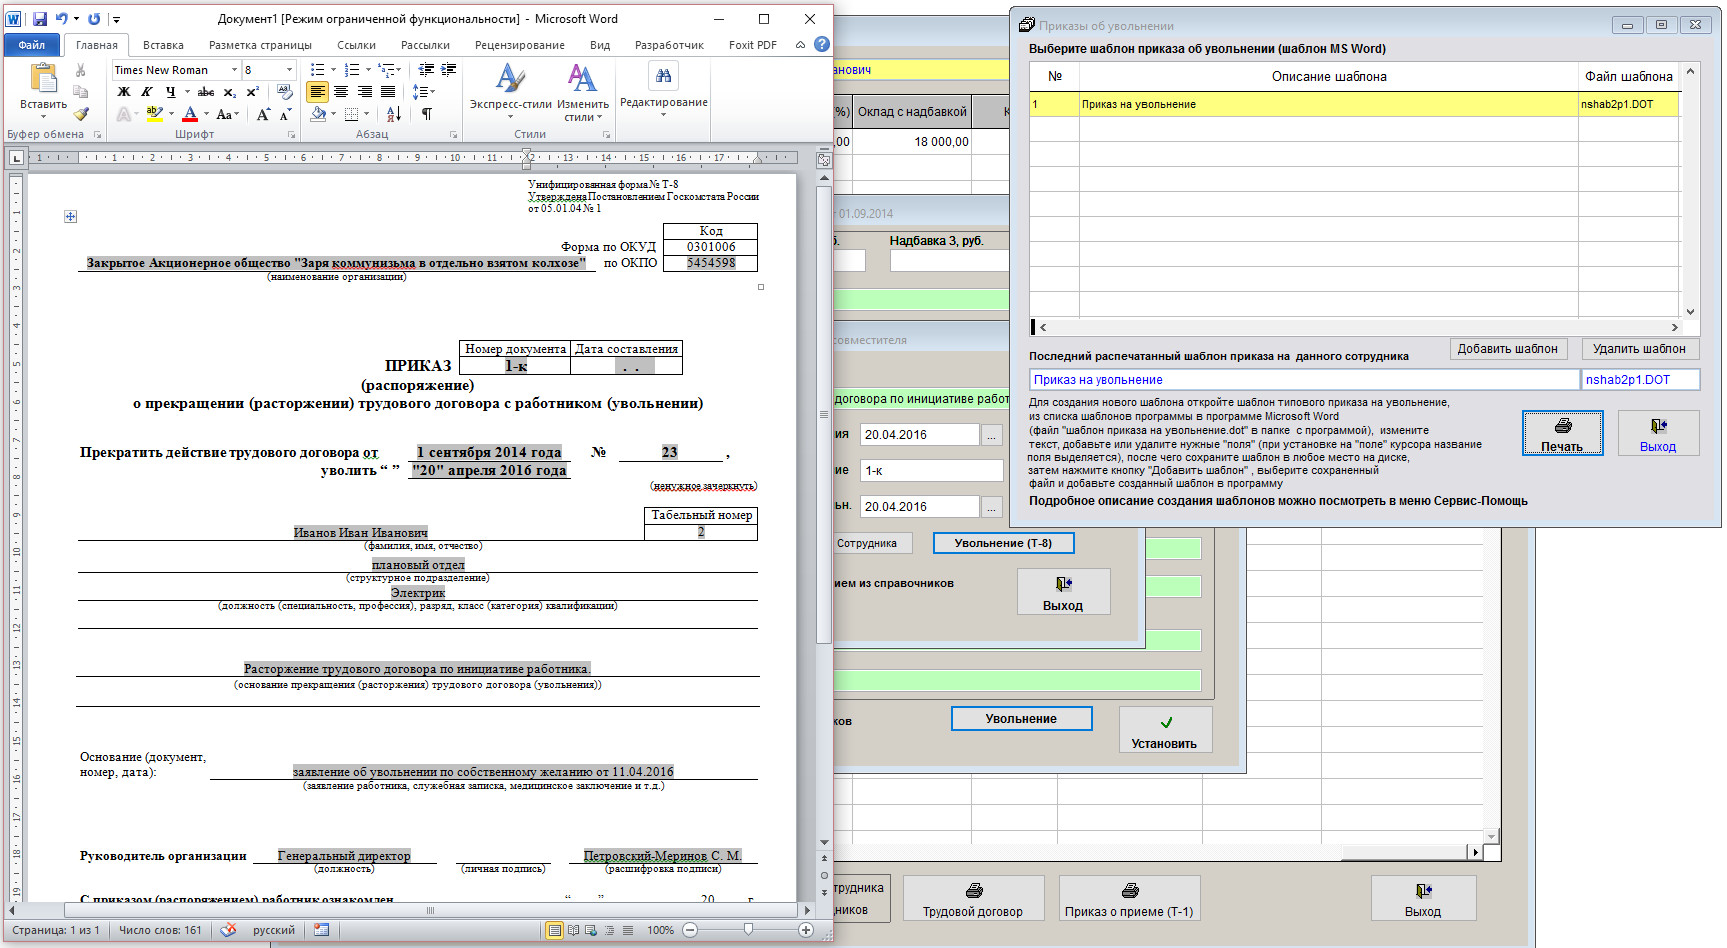1727x948 pixels.
Task: Toggle bold formatting (Ж)
Action: [124, 92]
